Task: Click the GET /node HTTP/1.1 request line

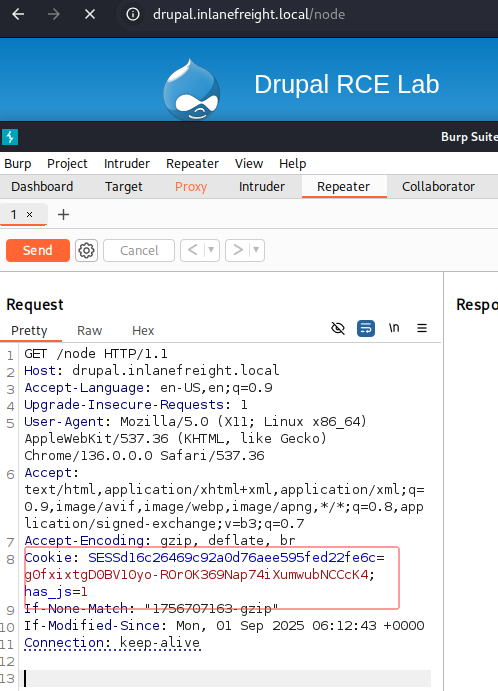Action: (x=96, y=353)
